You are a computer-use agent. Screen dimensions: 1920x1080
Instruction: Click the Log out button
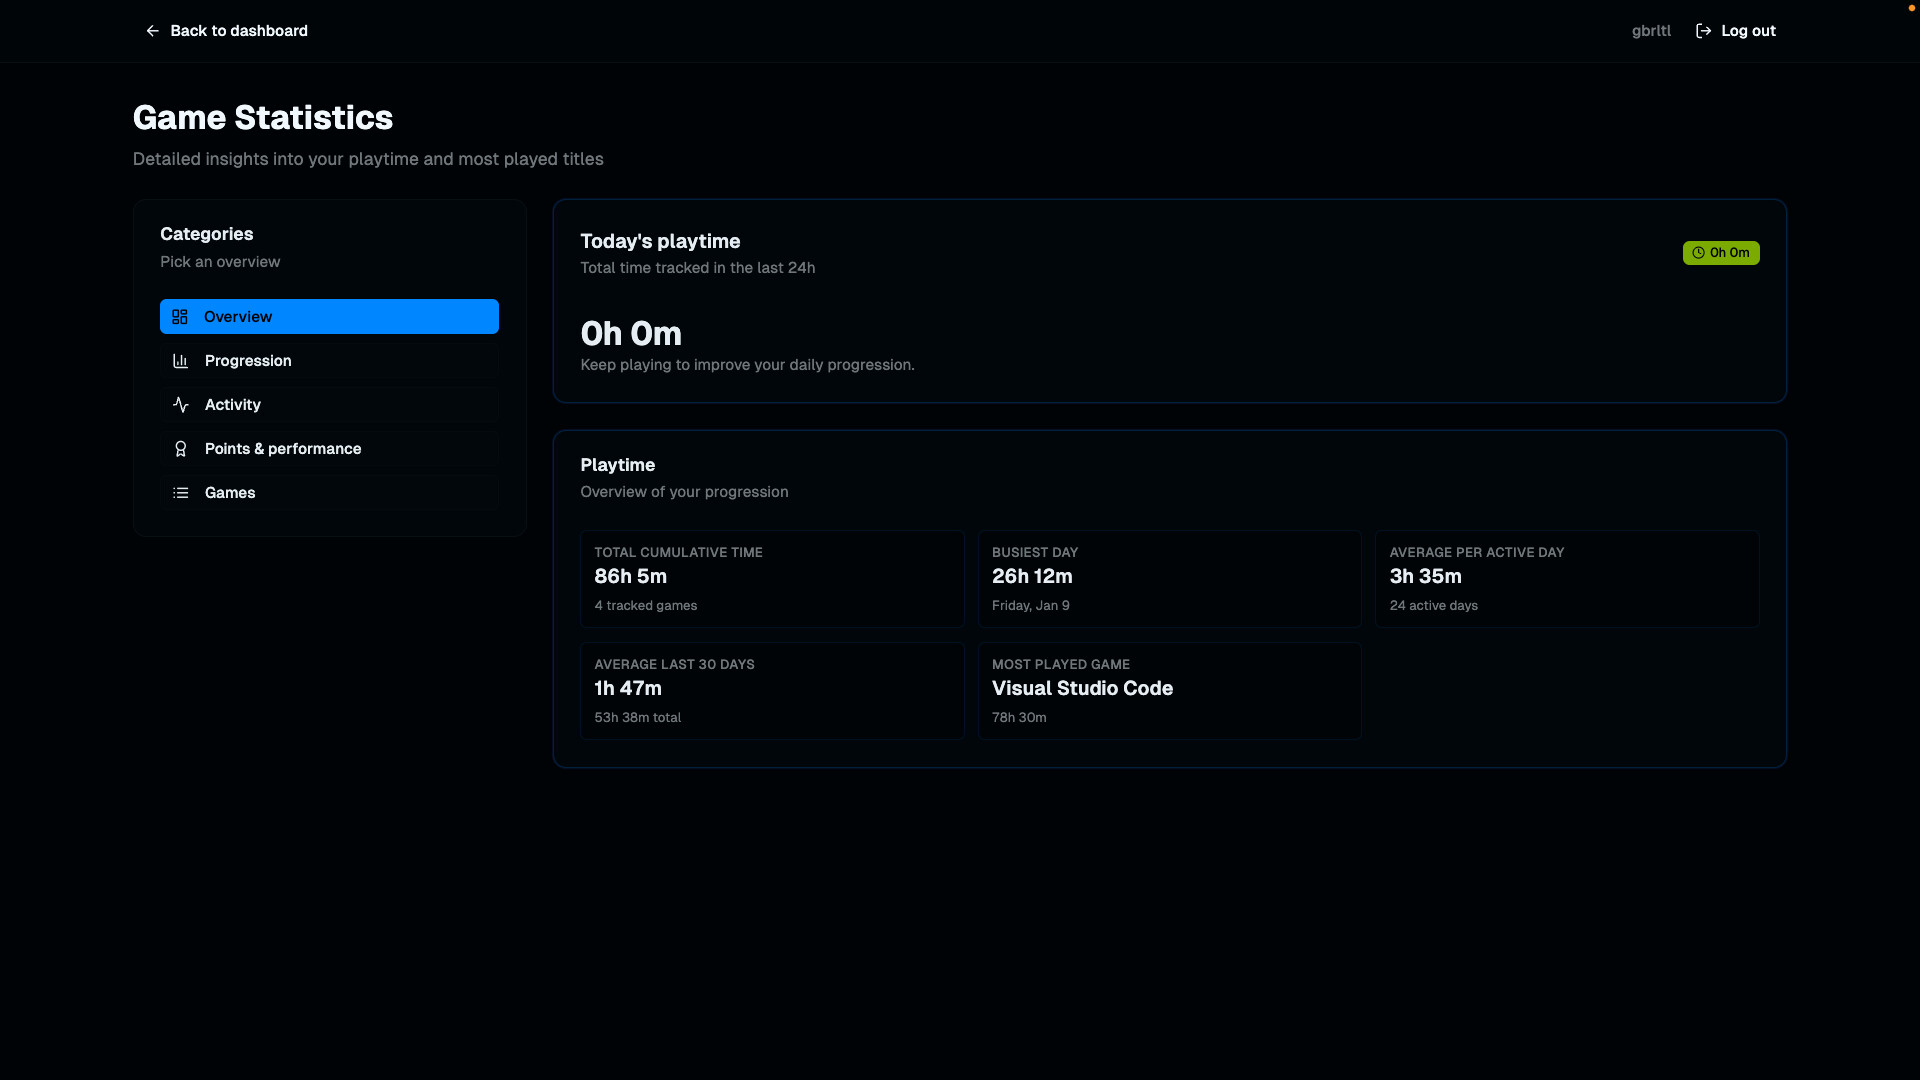coord(1748,31)
